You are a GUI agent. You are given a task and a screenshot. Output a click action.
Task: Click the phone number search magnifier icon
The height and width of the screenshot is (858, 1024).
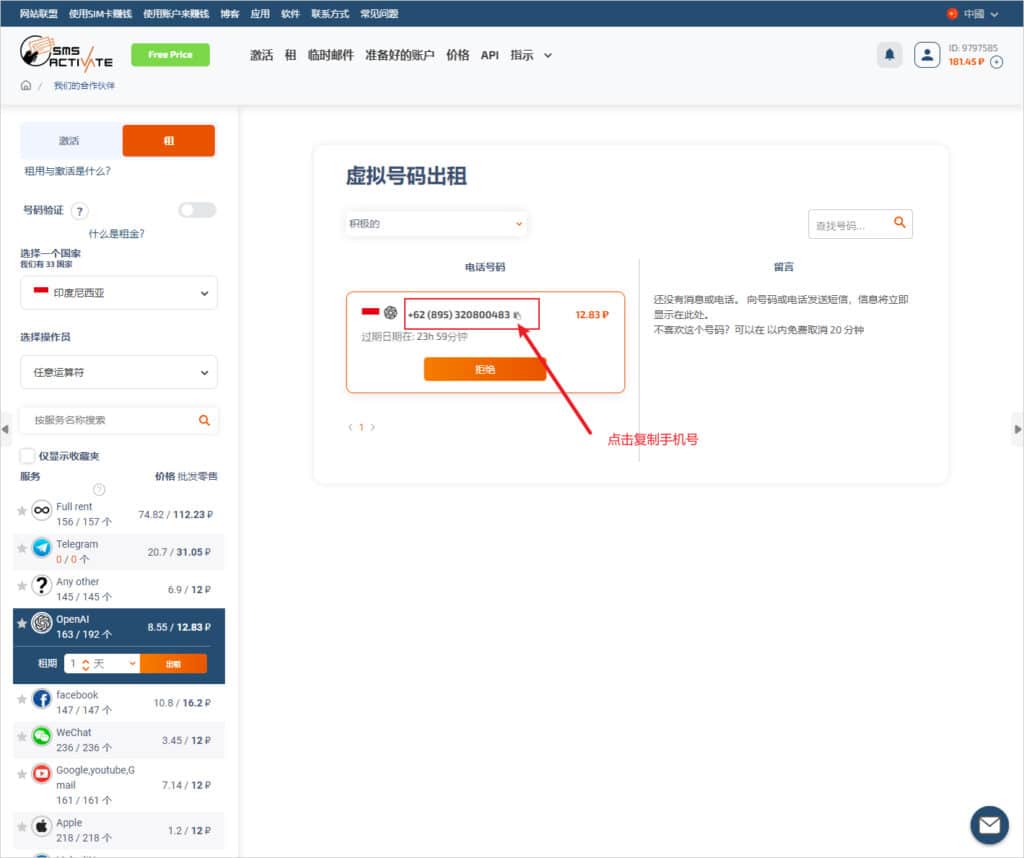[x=899, y=223]
